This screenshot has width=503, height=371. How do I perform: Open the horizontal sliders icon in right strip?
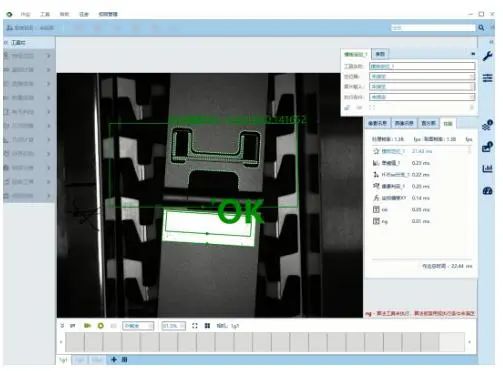pyautogui.click(x=487, y=78)
